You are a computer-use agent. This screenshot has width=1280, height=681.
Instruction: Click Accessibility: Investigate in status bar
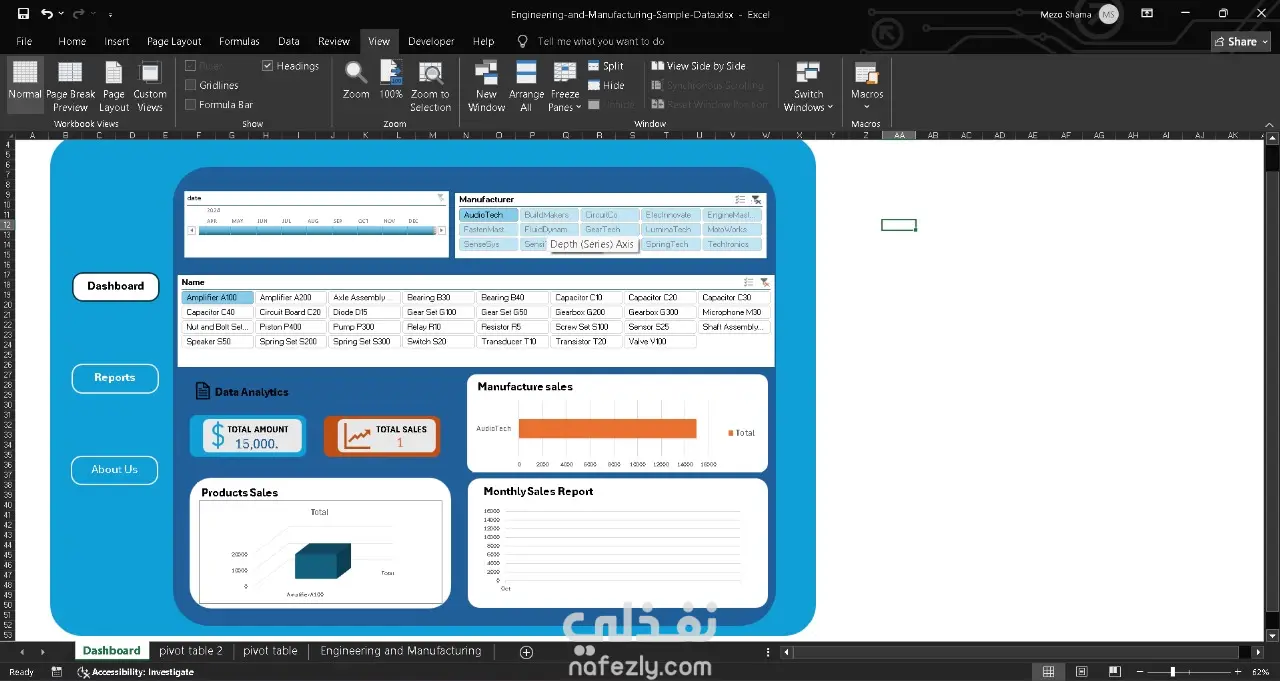135,672
